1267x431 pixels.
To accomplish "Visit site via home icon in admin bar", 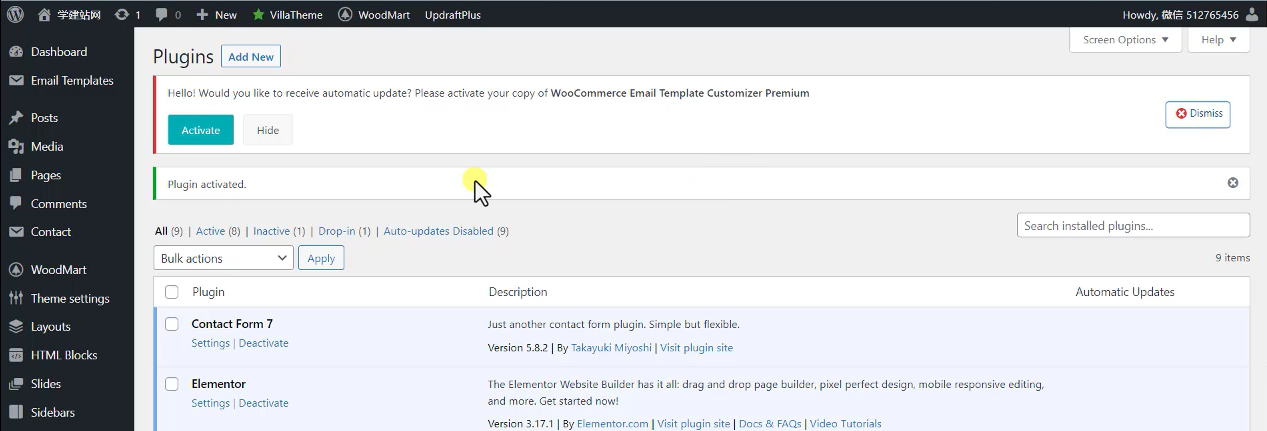I will (44, 14).
